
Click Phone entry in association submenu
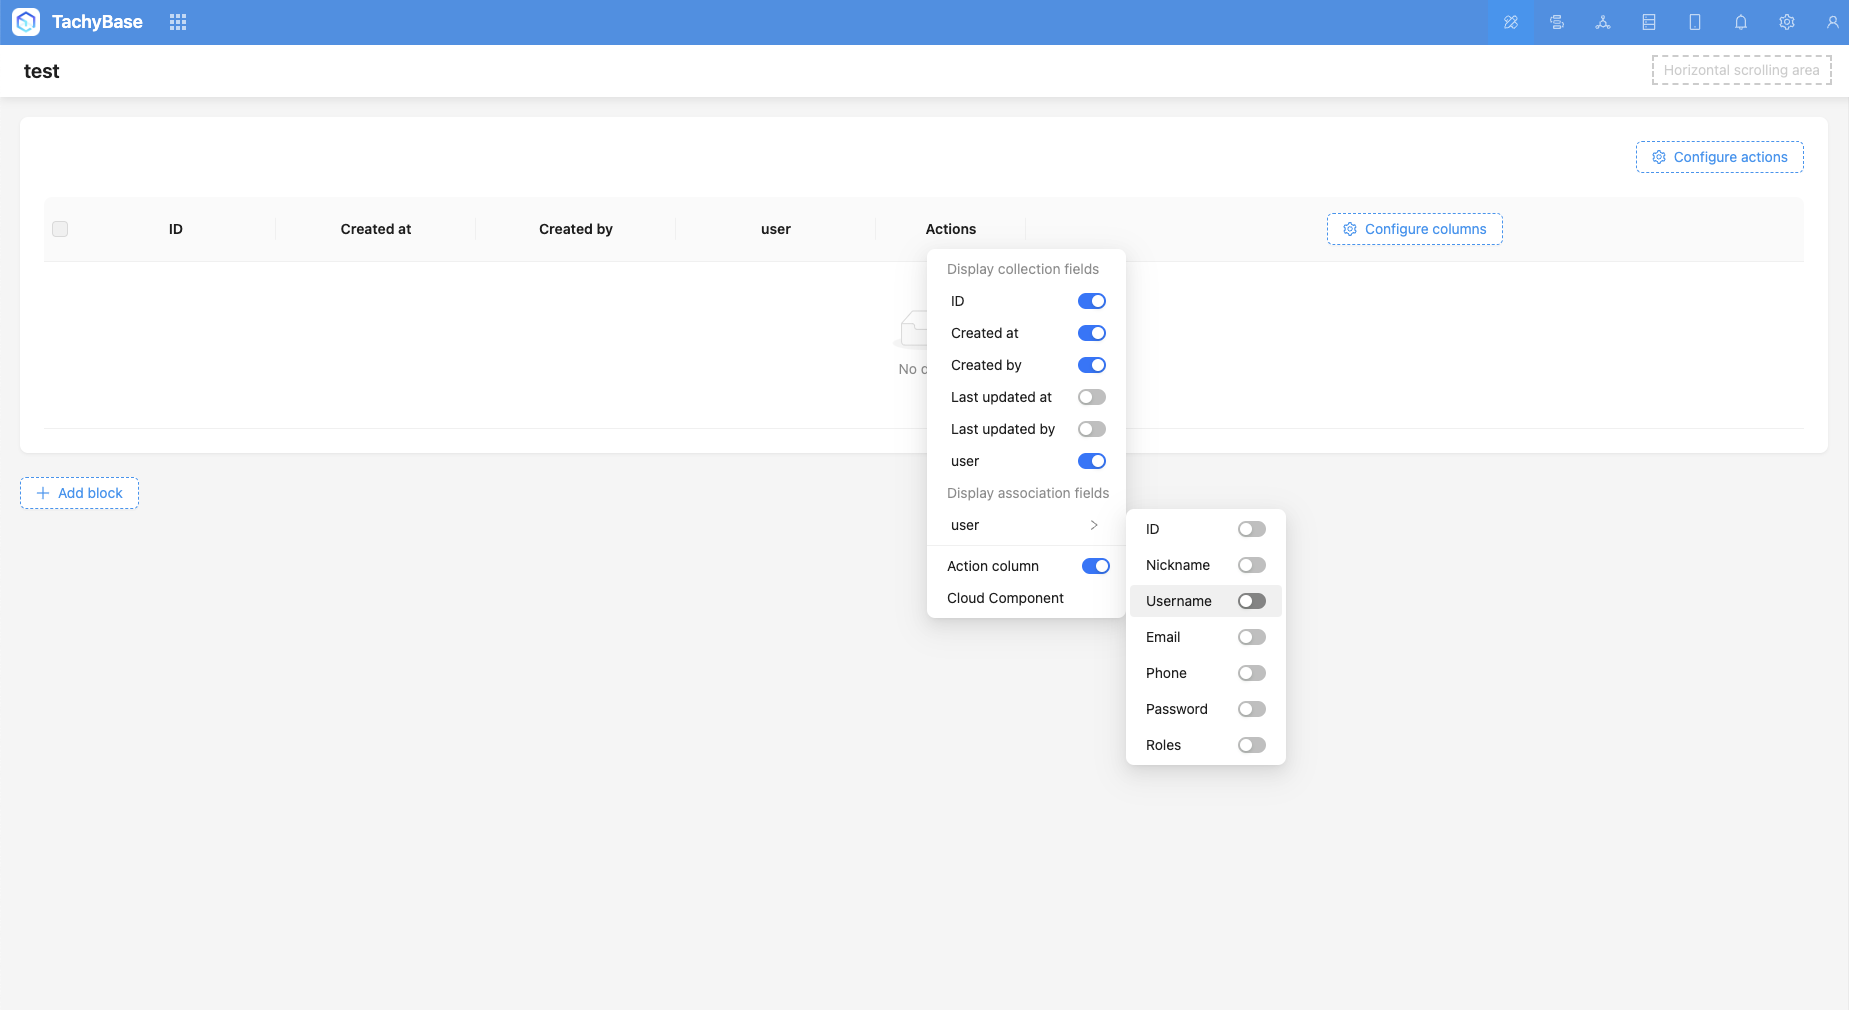pyautogui.click(x=1206, y=673)
